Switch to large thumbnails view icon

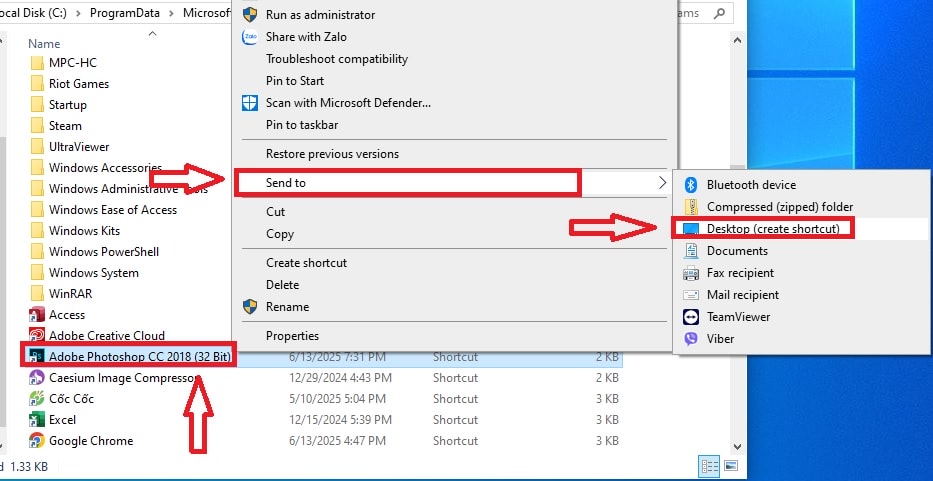coord(731,466)
